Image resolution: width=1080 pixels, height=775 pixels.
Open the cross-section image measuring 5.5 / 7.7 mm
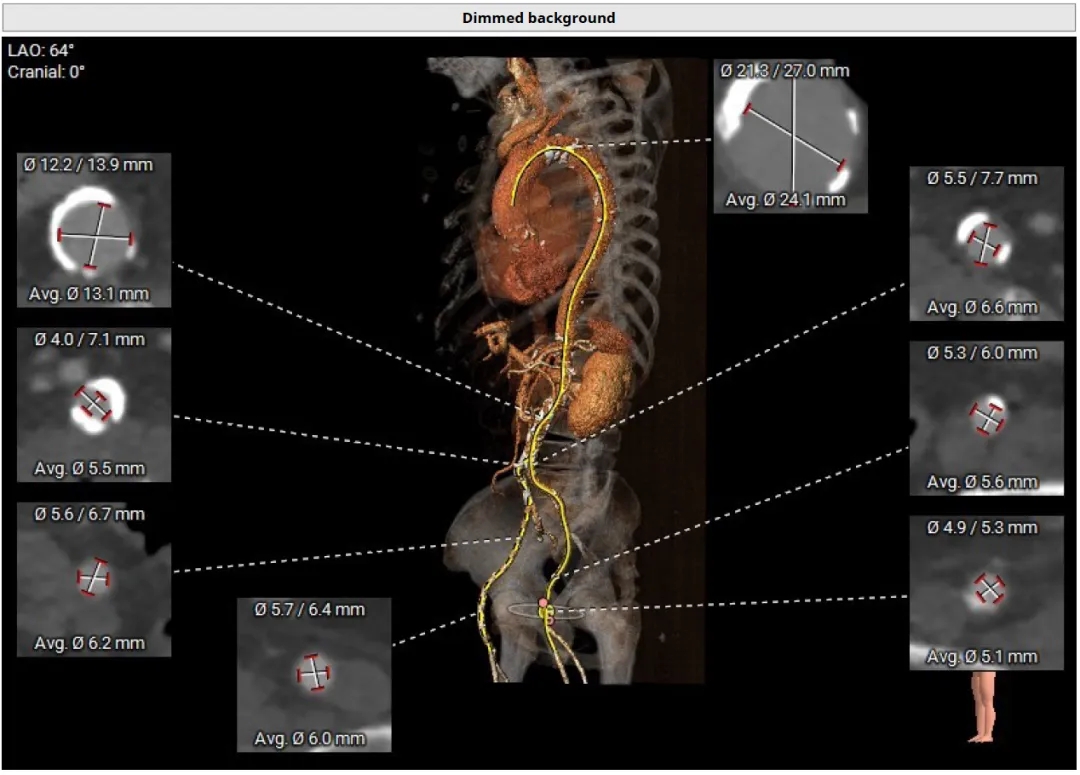[x=986, y=243]
